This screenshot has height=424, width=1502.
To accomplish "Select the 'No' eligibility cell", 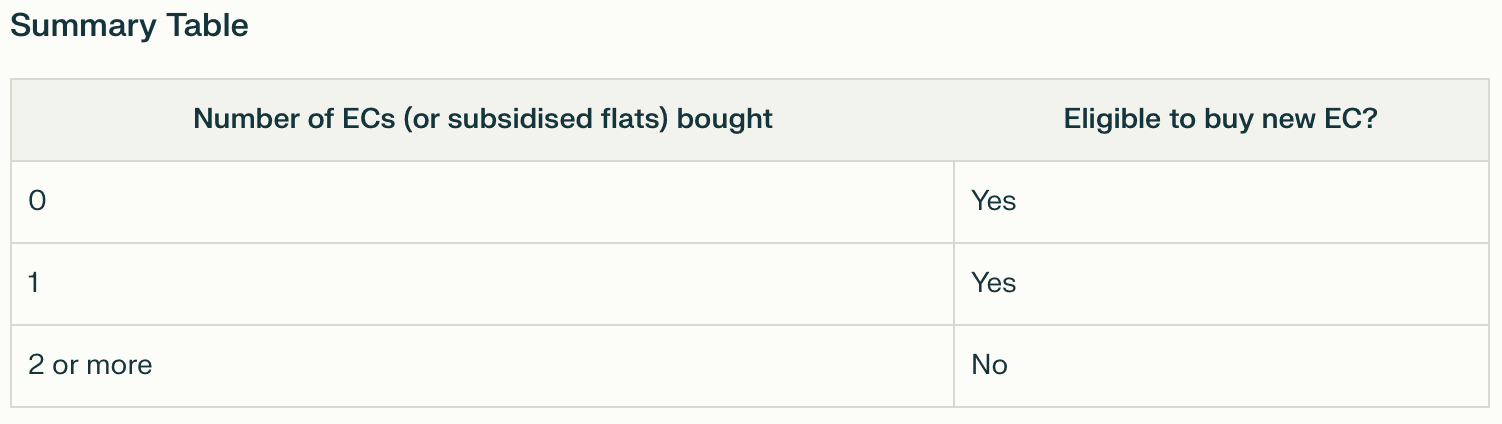I will [x=989, y=365].
